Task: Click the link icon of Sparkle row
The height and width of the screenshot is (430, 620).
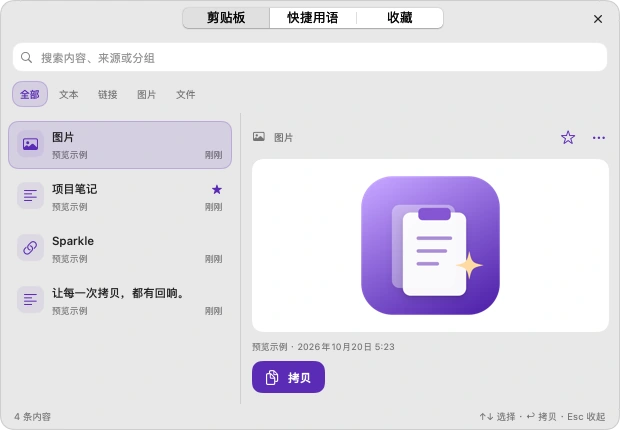Action: (x=30, y=248)
